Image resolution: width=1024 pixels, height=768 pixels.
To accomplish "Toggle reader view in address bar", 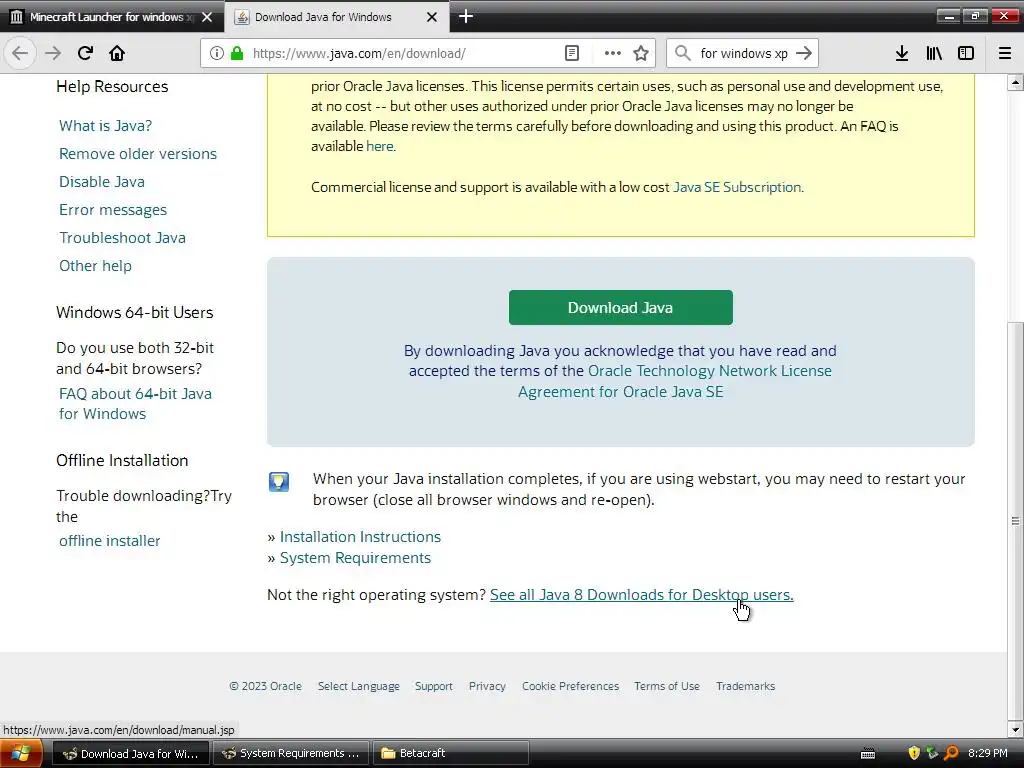I will click(571, 53).
